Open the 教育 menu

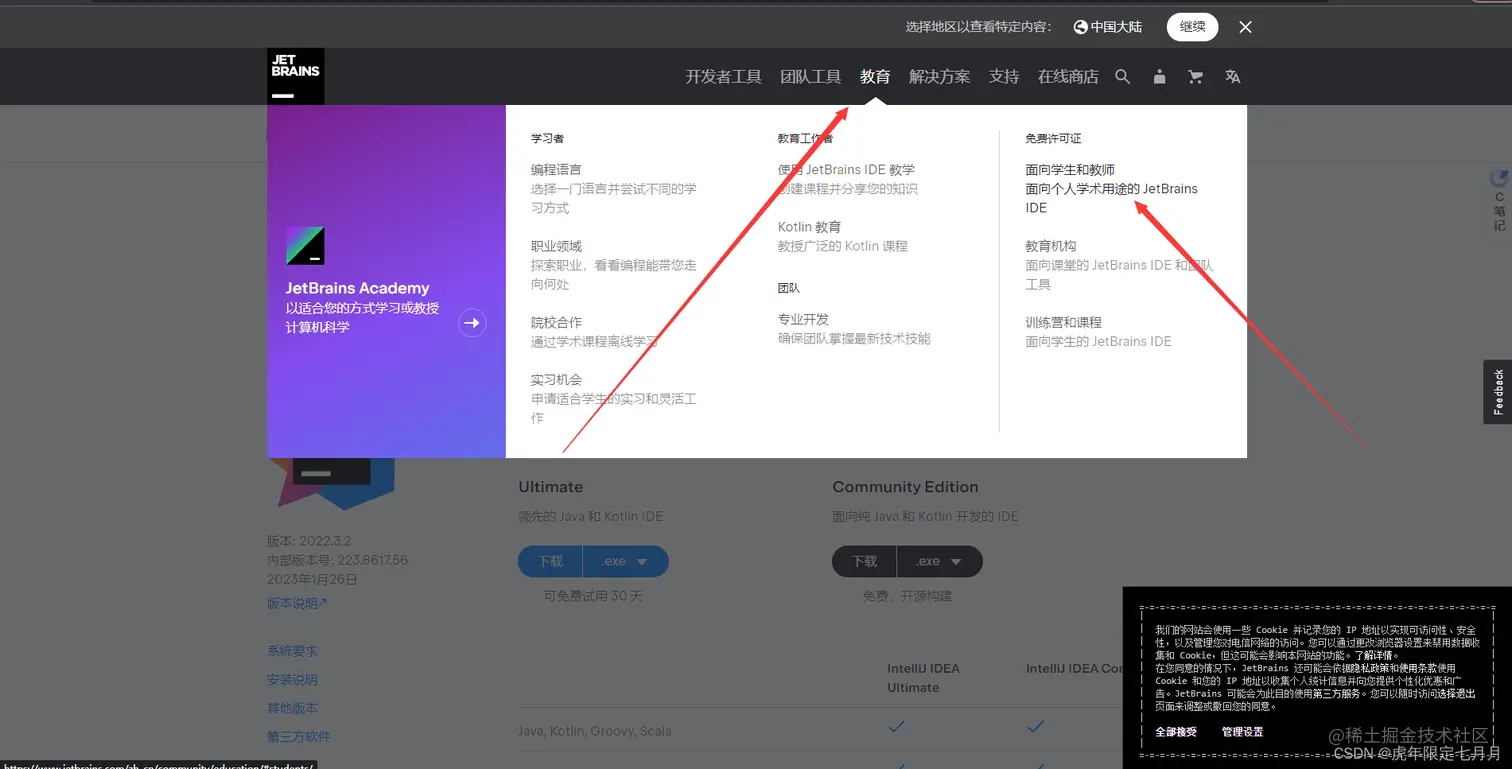(875, 77)
